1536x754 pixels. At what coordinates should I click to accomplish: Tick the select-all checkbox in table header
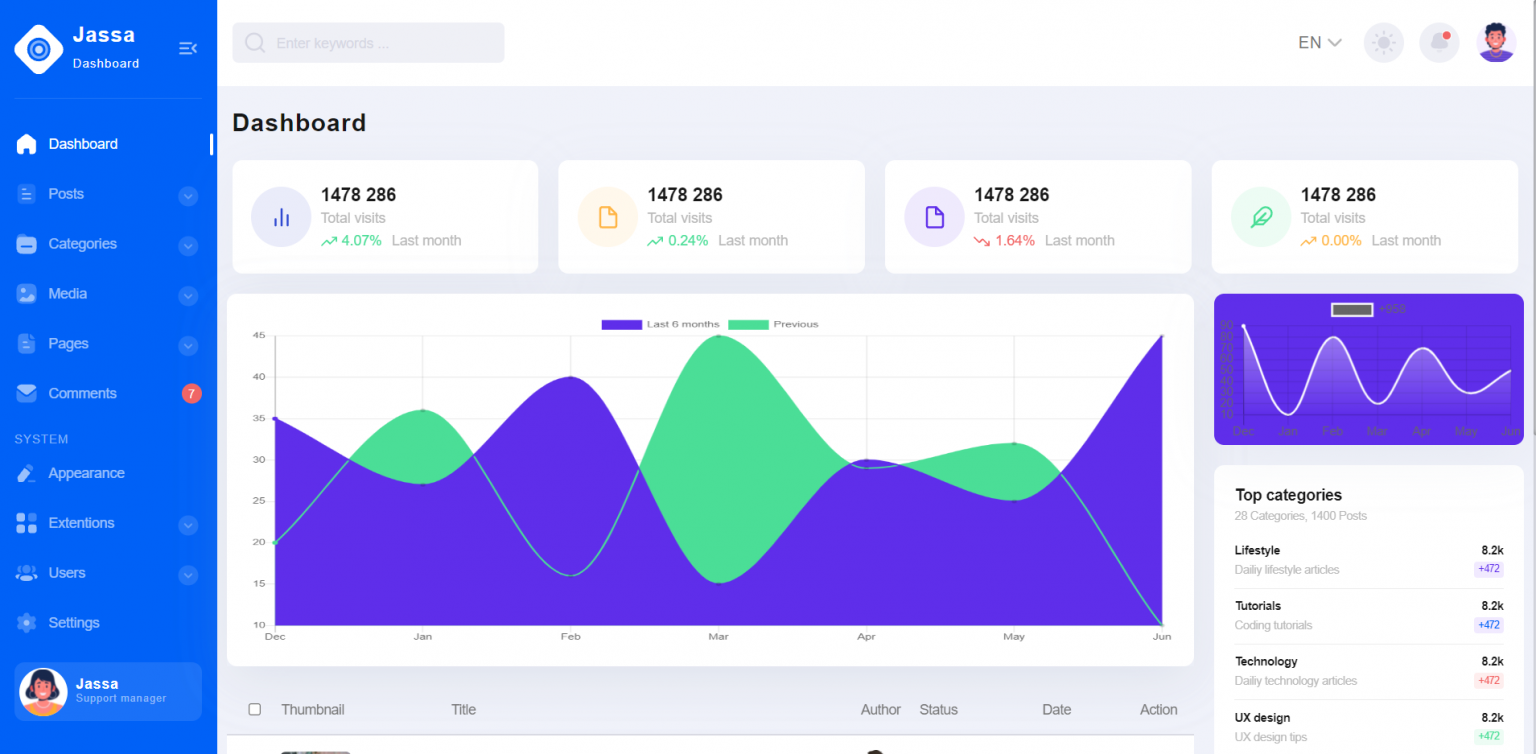(x=255, y=709)
